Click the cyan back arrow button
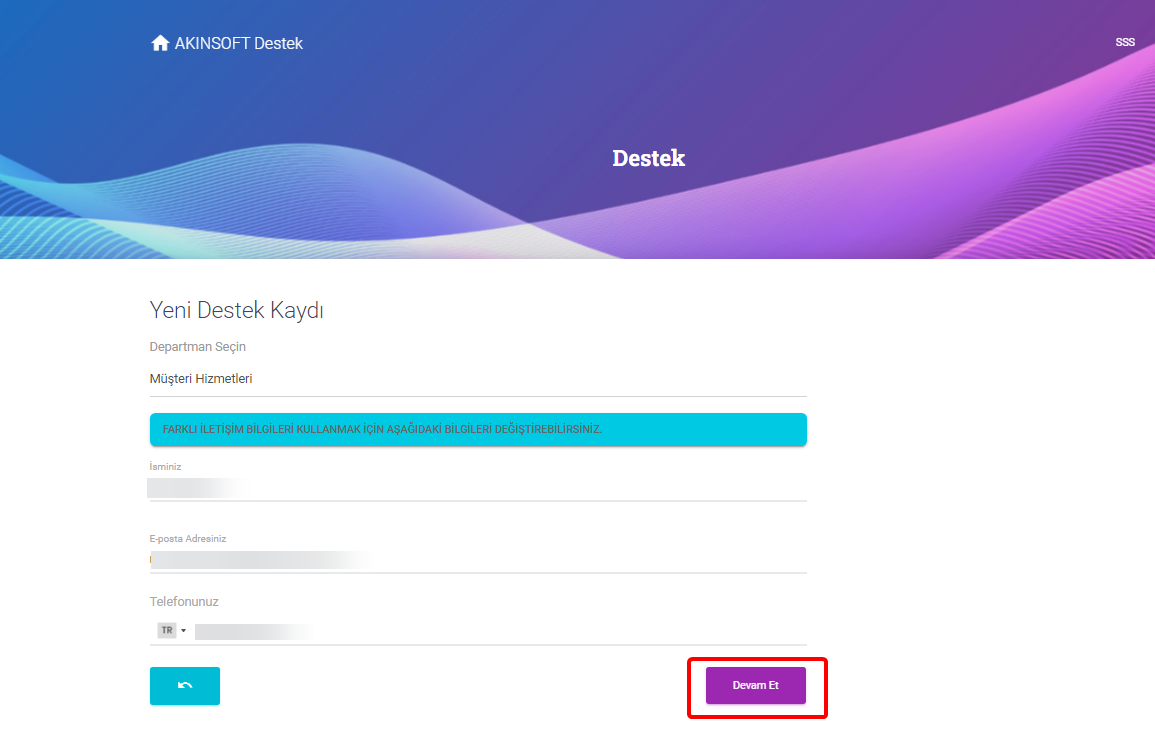Viewport: 1155px width, 734px height. pyautogui.click(x=185, y=686)
